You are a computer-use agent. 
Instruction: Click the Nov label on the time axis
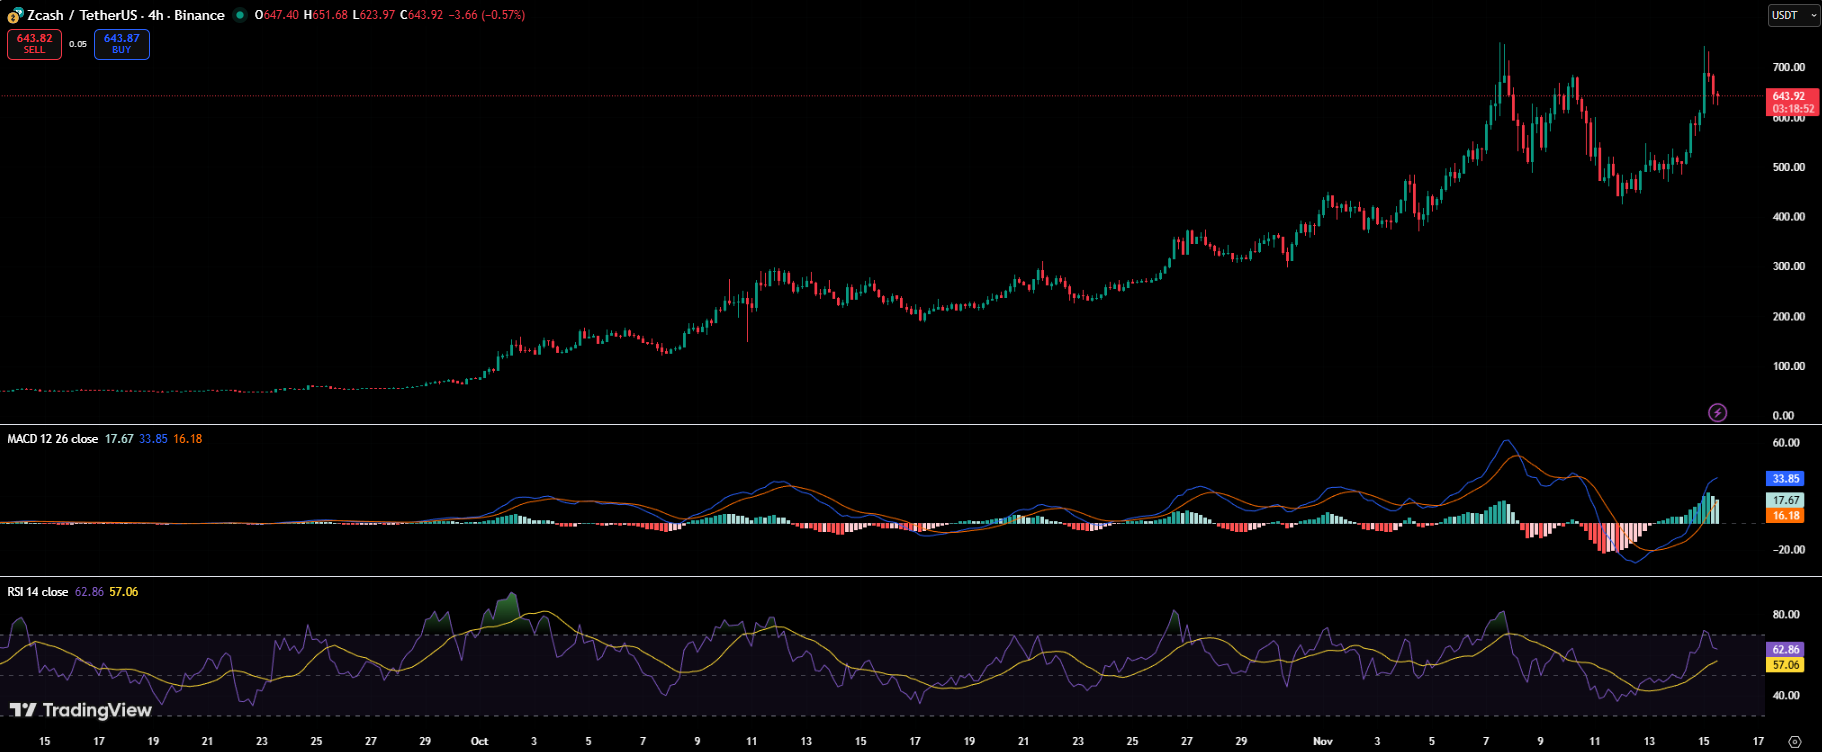(x=1322, y=741)
